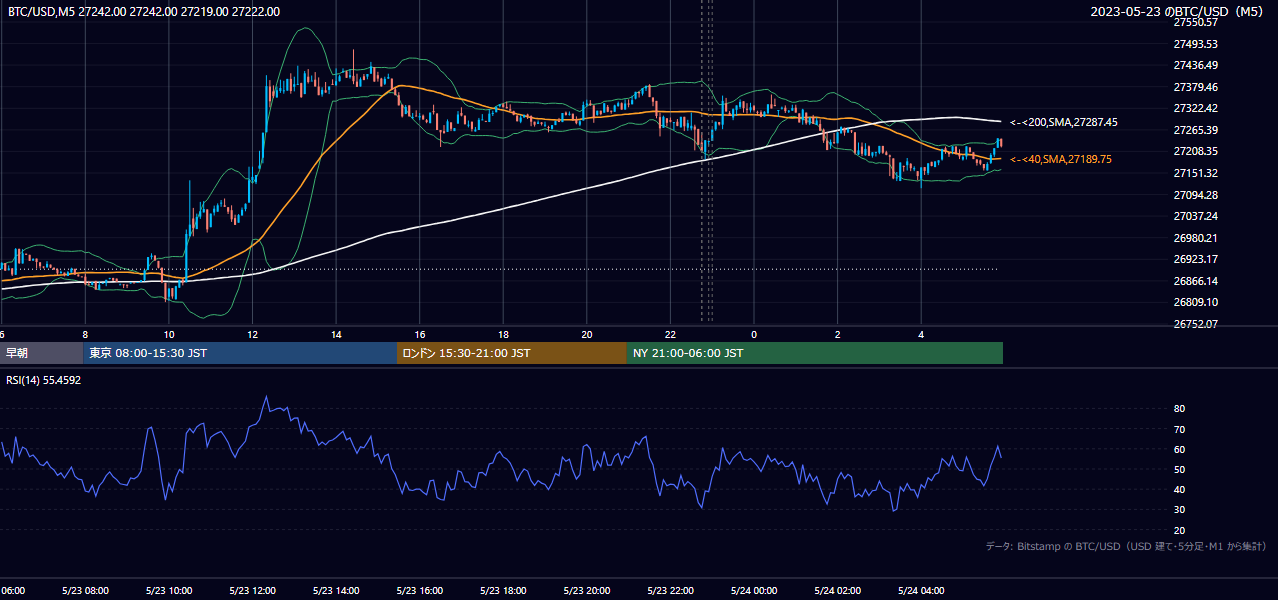Image resolution: width=1278 pixels, height=600 pixels.
Task: Select the 40 SMA label reading 27189.75
Action: (x=1060, y=159)
